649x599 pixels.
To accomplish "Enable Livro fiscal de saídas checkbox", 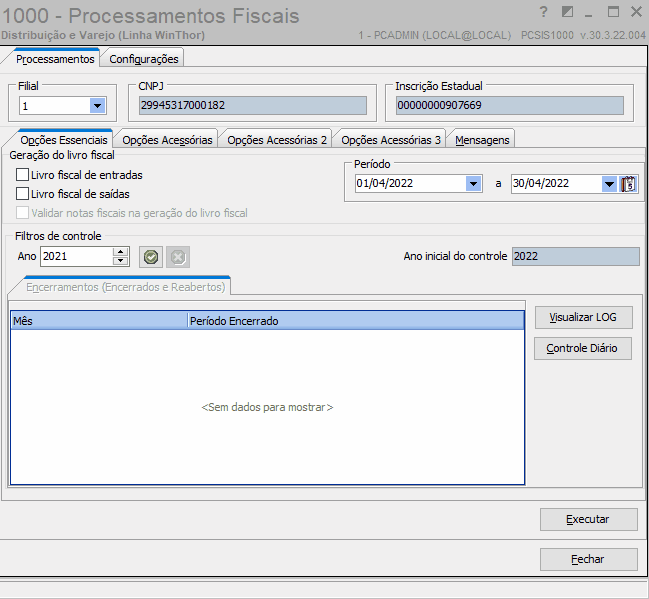I will pos(22,194).
